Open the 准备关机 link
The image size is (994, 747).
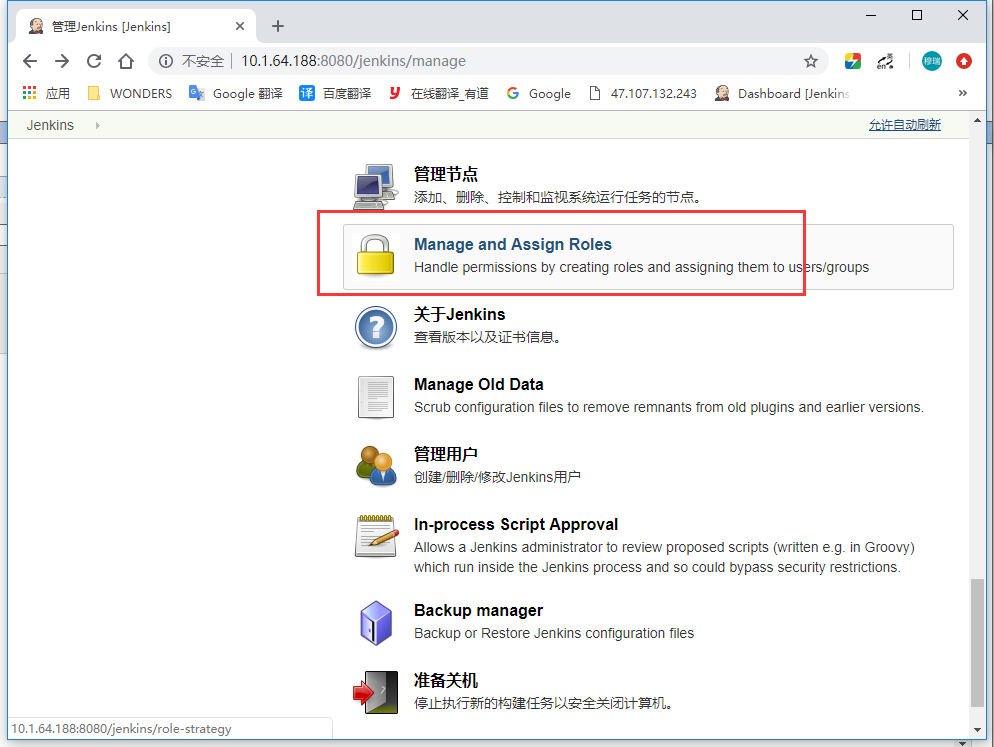point(446,680)
